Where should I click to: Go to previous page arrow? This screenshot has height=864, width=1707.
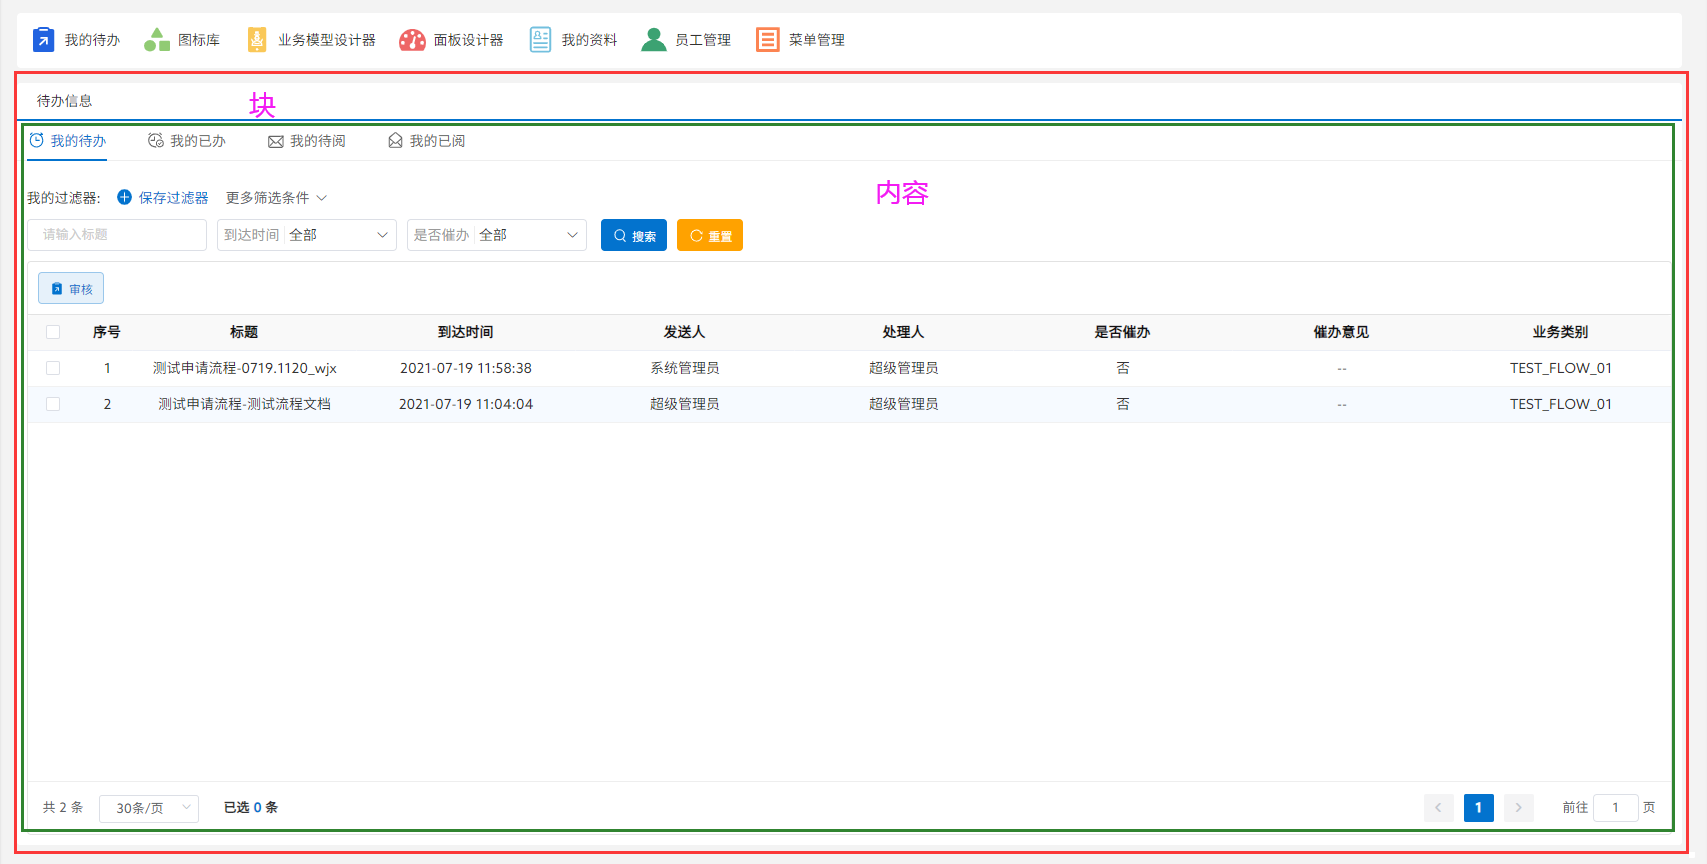pos(1439,808)
